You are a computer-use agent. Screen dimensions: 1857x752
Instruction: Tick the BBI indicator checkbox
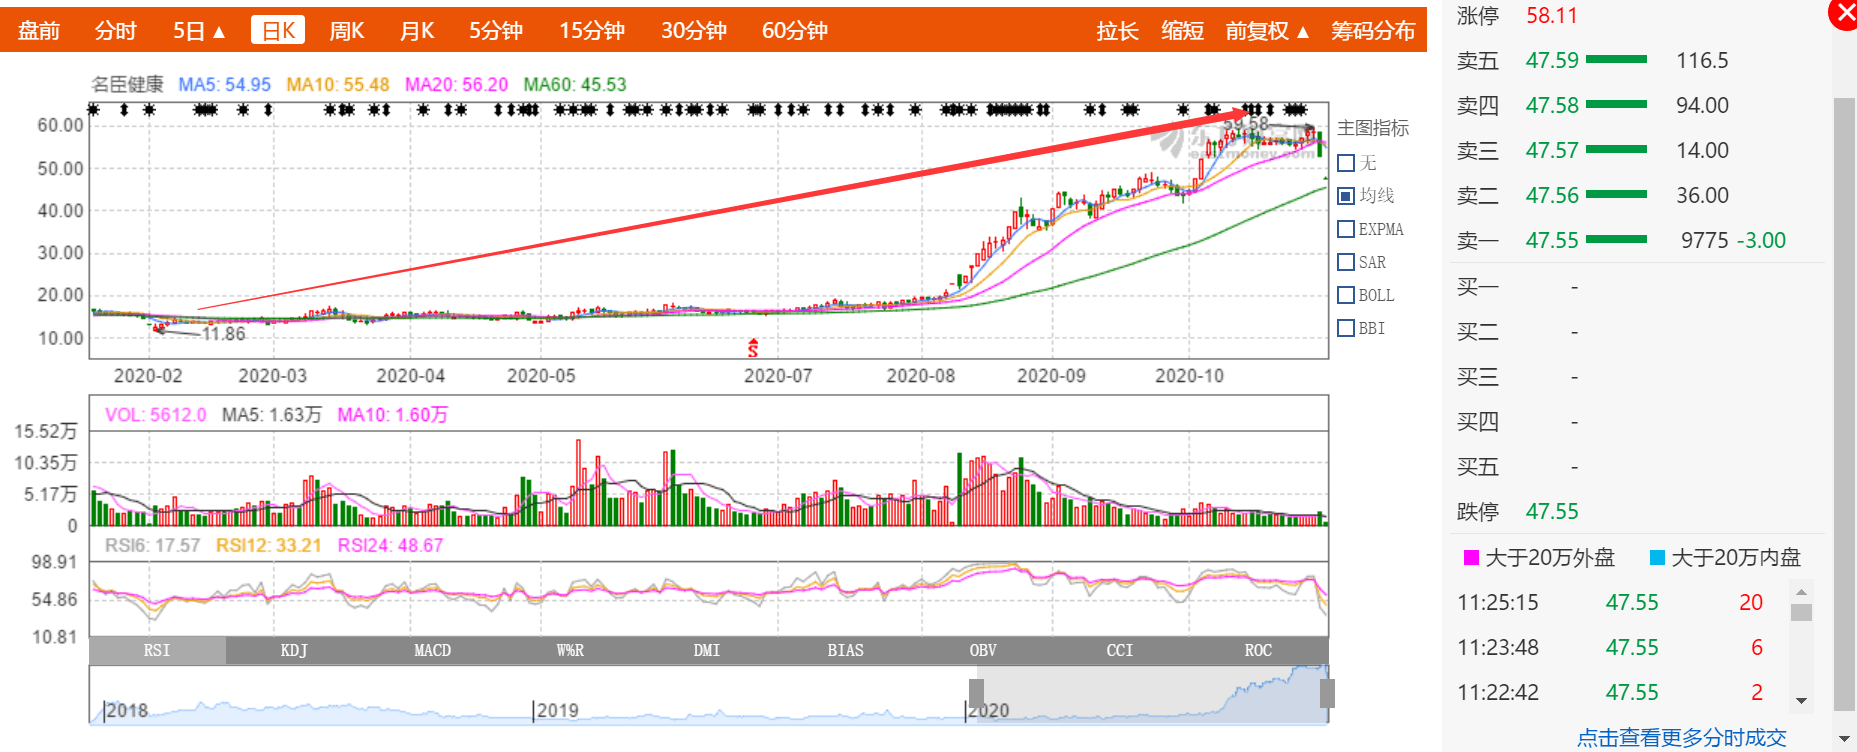[x=1346, y=328]
